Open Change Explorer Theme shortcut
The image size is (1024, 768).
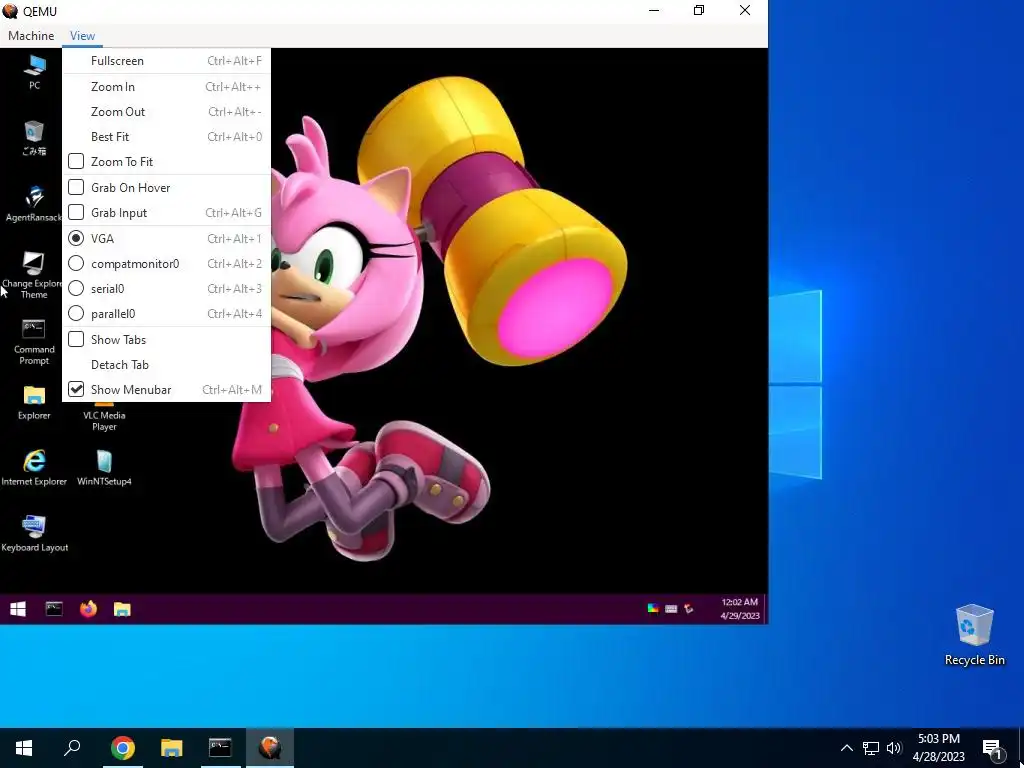(33, 275)
